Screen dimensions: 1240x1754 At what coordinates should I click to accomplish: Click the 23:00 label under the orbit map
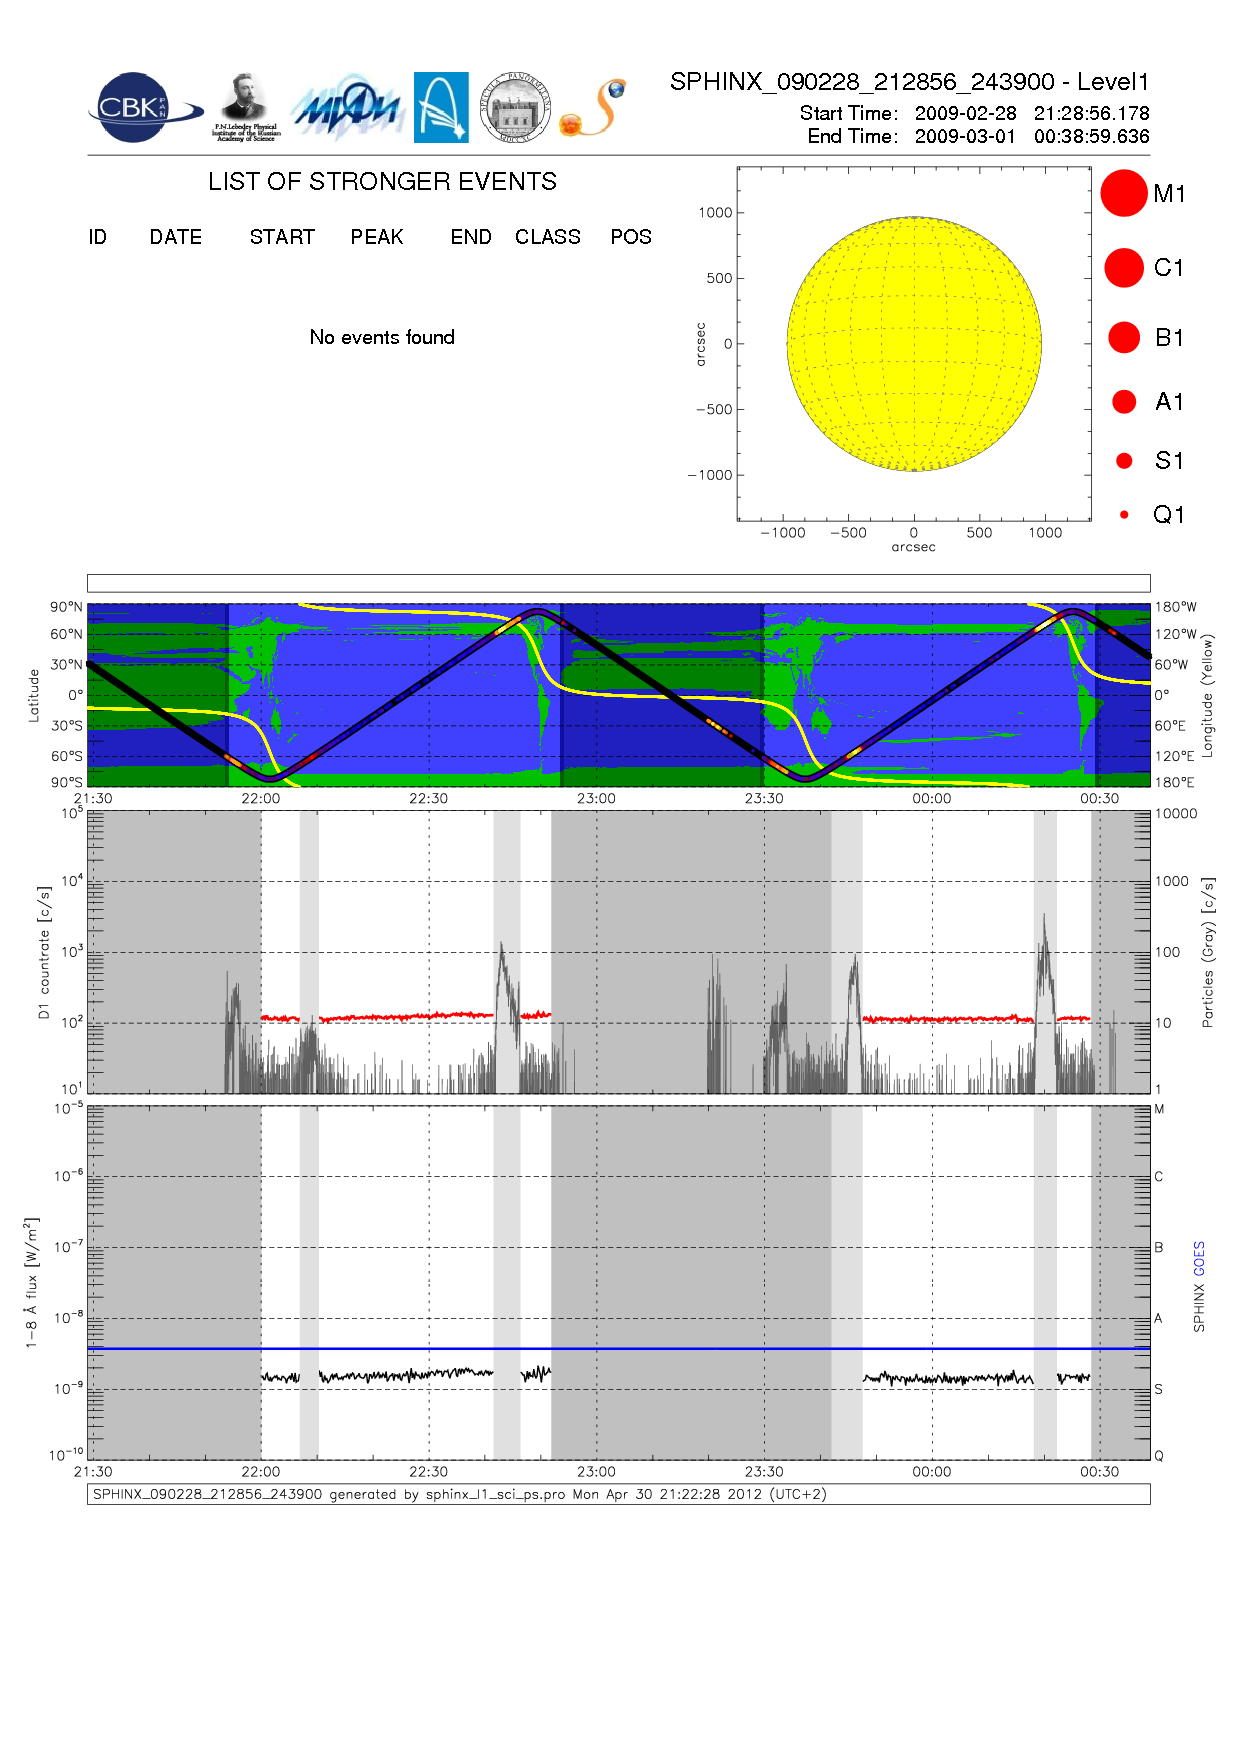tap(596, 798)
